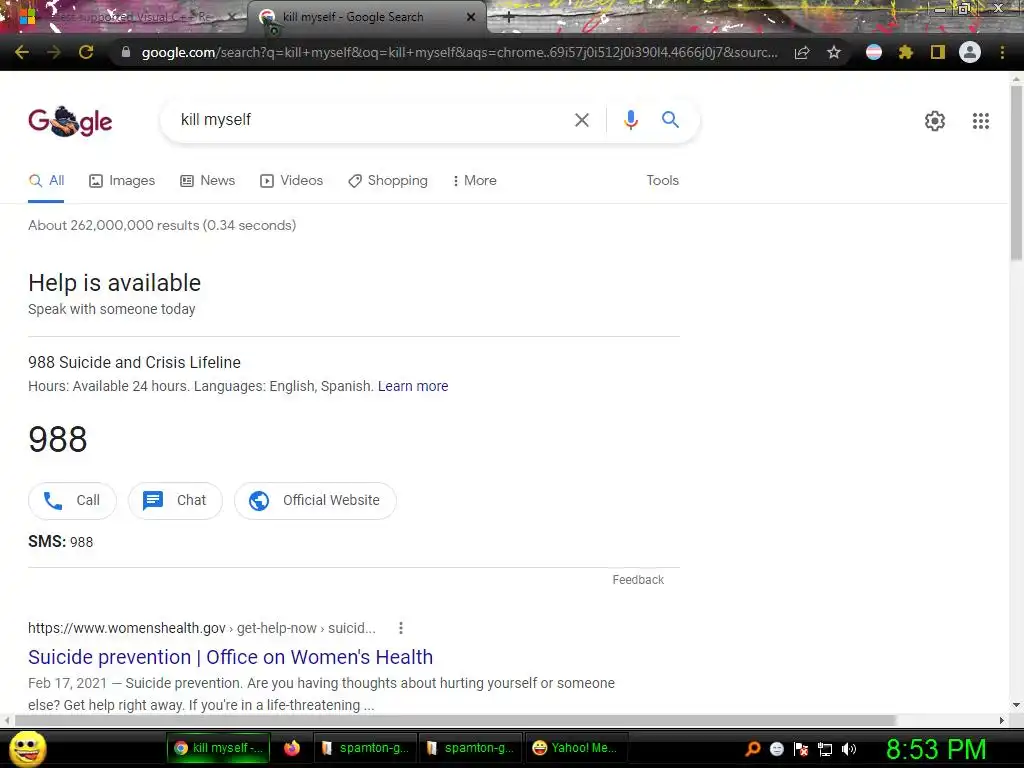The width and height of the screenshot is (1024, 768).
Task: Activate the Chrome taskbar button
Action: tap(219, 748)
